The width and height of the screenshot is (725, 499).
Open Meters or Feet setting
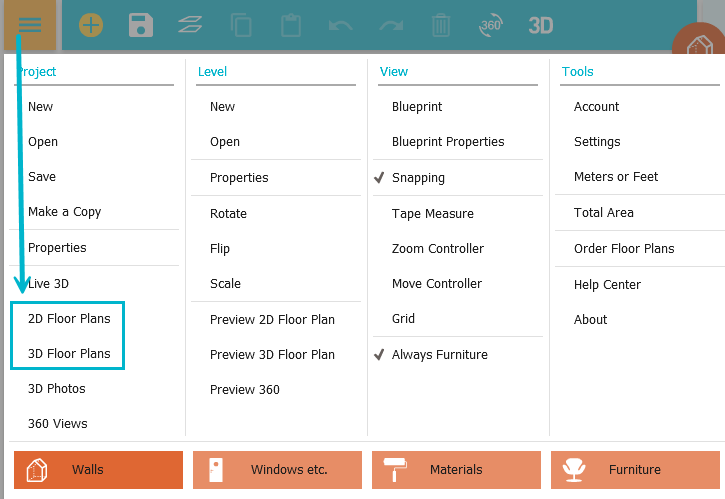[616, 177]
